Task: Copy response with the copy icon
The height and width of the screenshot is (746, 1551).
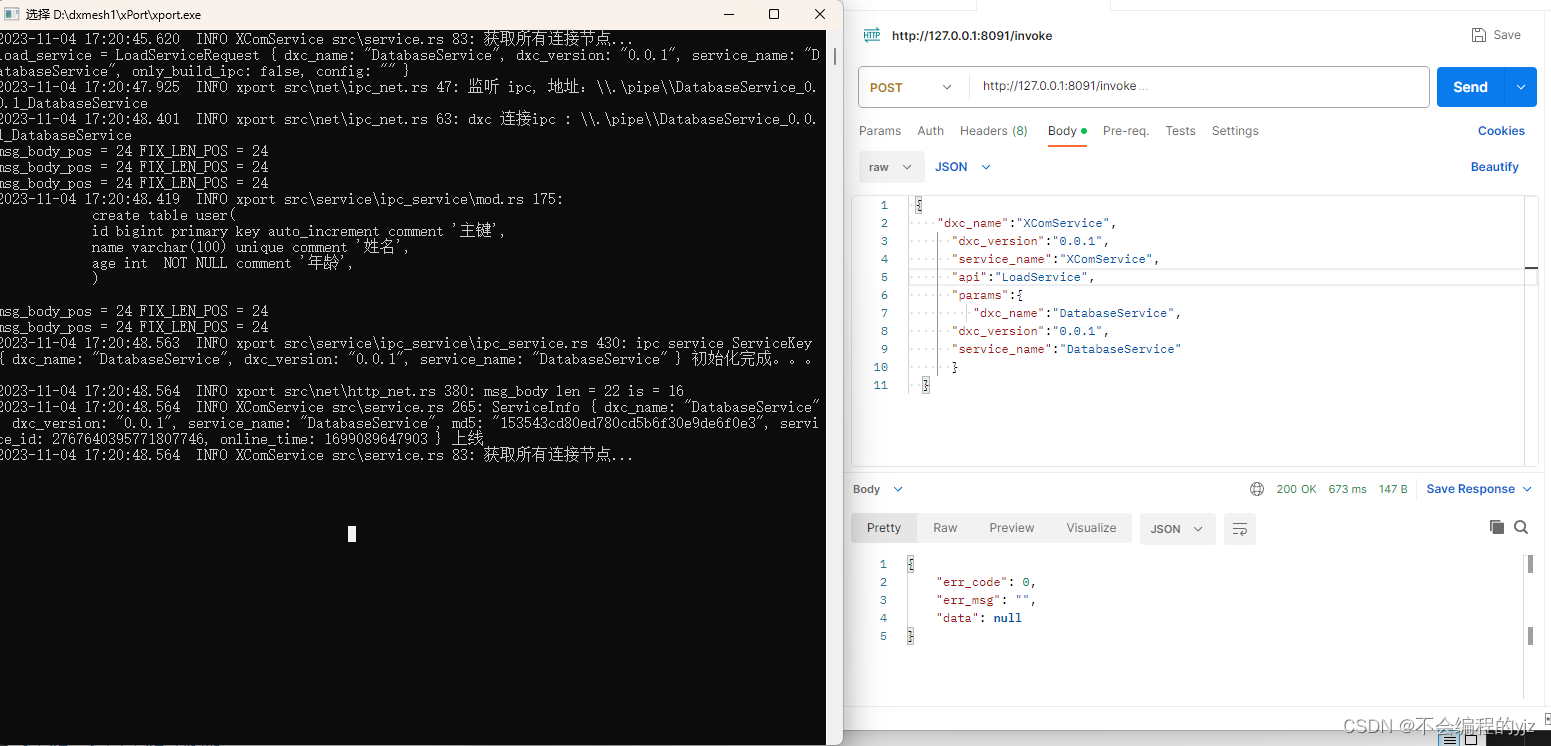Action: pos(1496,527)
